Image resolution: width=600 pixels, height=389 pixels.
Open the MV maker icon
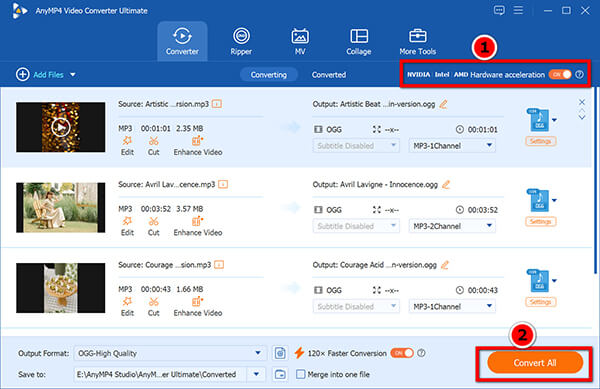pos(300,36)
